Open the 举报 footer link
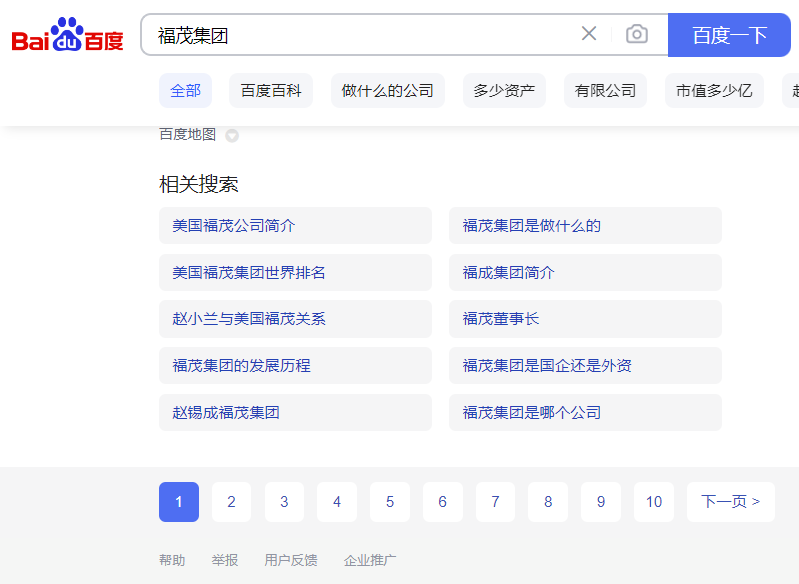The height and width of the screenshot is (584, 799). (x=225, y=560)
